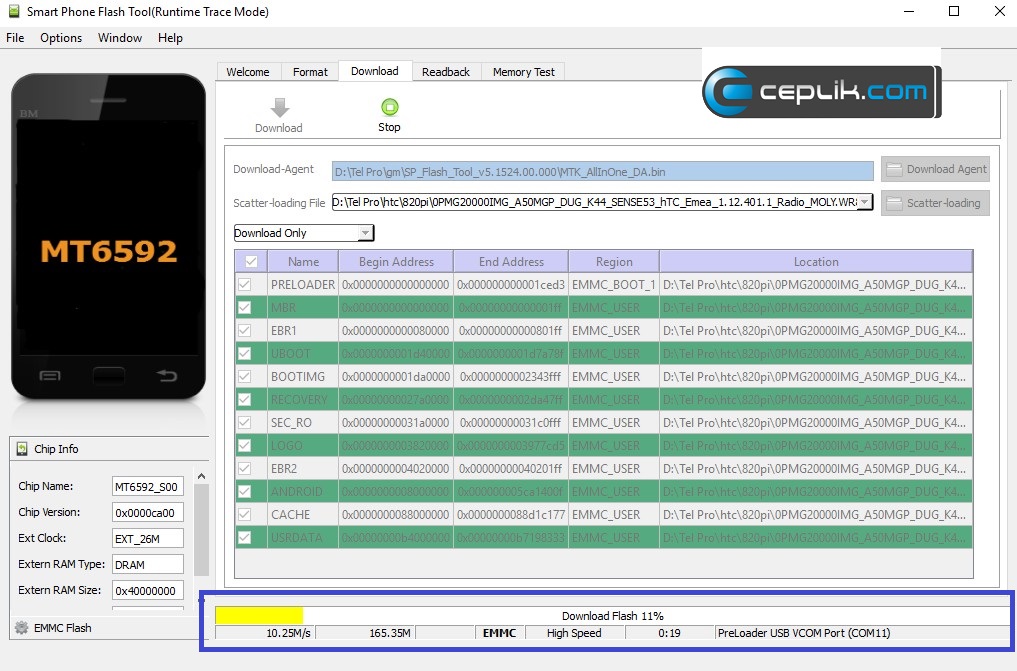Click the Extern RAM Size field 0x40000000
The width and height of the screenshot is (1017, 671).
click(147, 590)
